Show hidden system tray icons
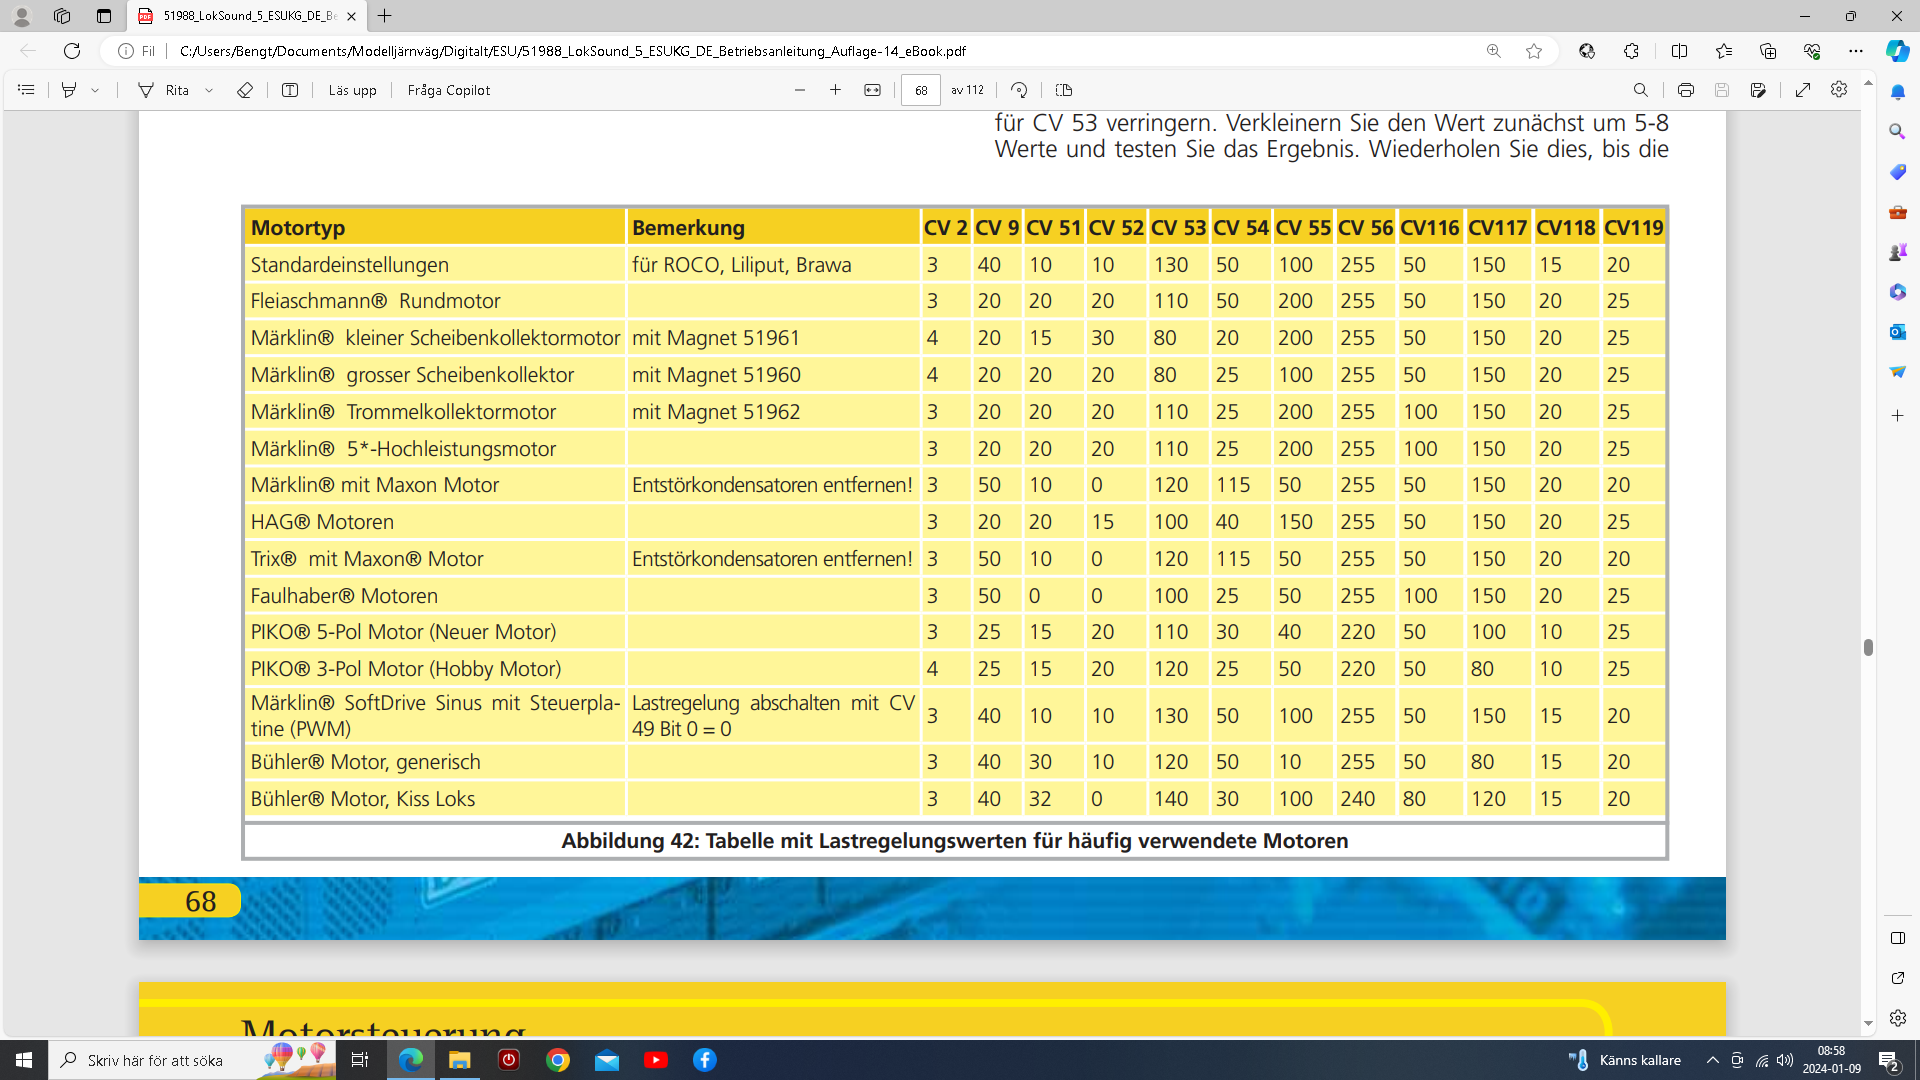The width and height of the screenshot is (1920, 1080). point(1713,1060)
